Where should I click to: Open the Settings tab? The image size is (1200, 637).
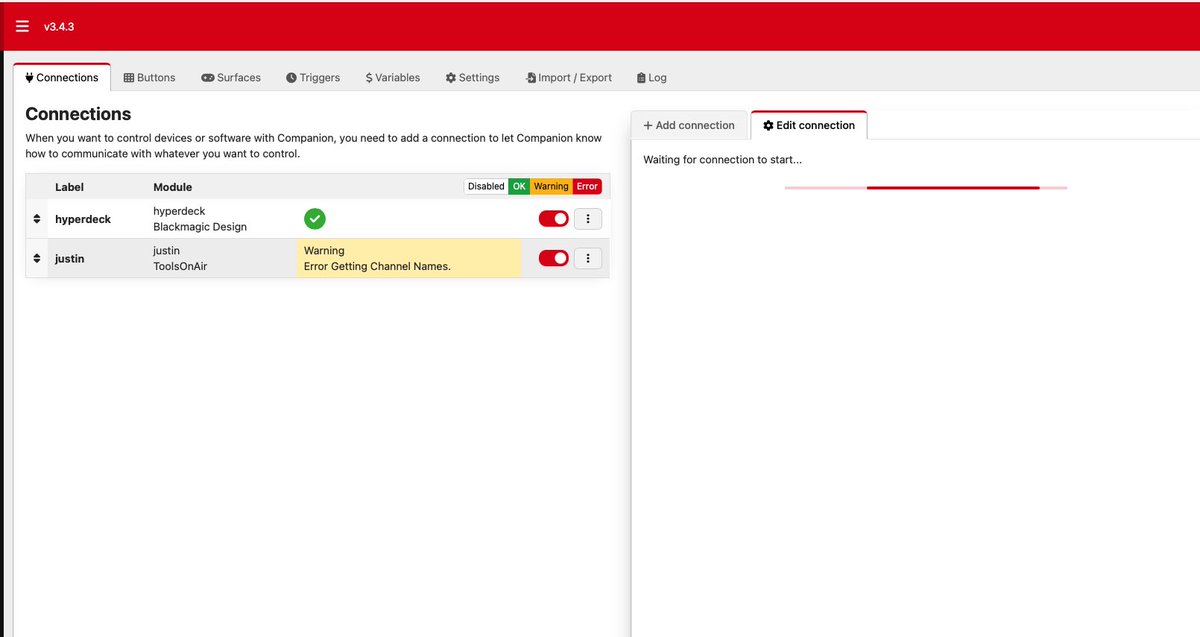point(472,77)
